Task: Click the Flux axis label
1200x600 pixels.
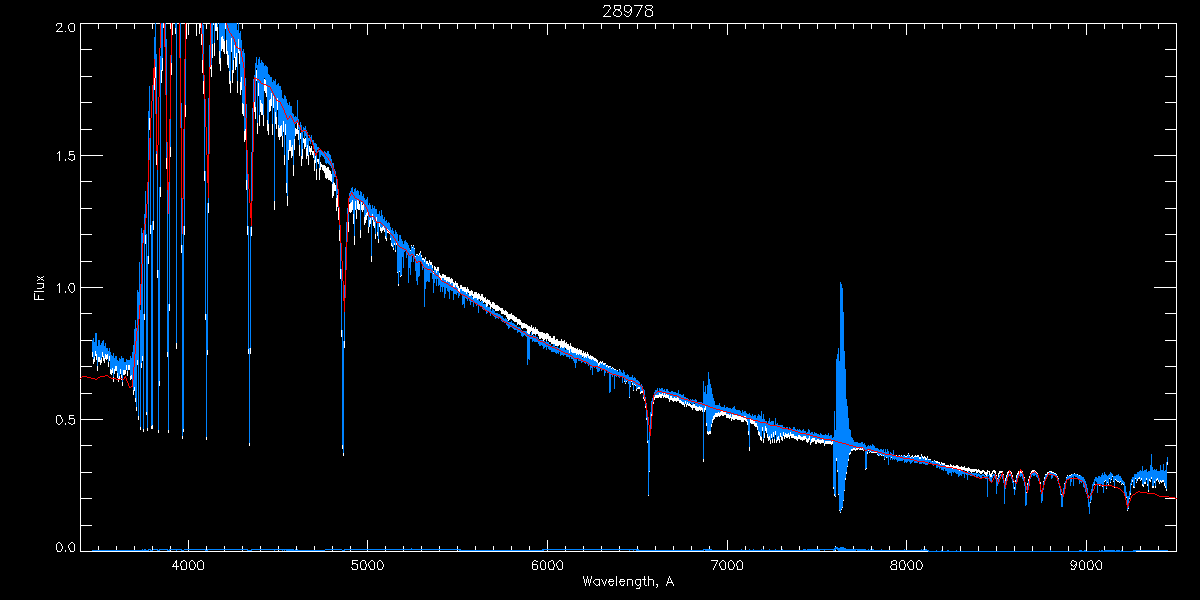Action: [40, 288]
